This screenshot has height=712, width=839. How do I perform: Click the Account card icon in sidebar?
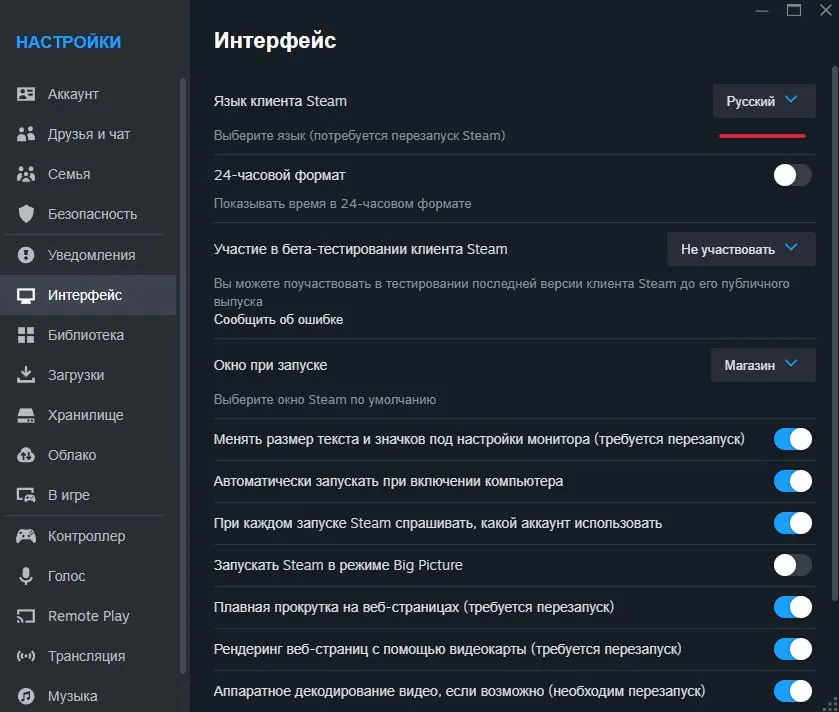26,94
